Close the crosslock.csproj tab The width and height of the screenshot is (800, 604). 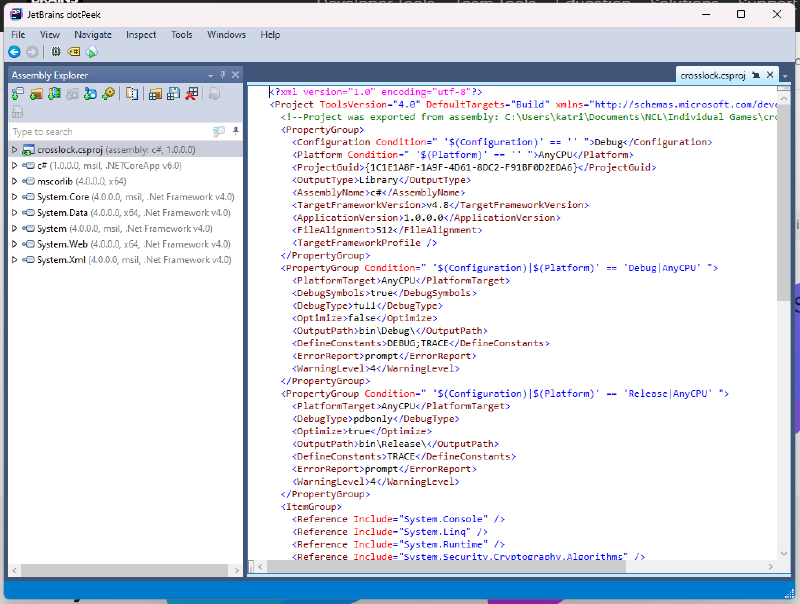(772, 75)
